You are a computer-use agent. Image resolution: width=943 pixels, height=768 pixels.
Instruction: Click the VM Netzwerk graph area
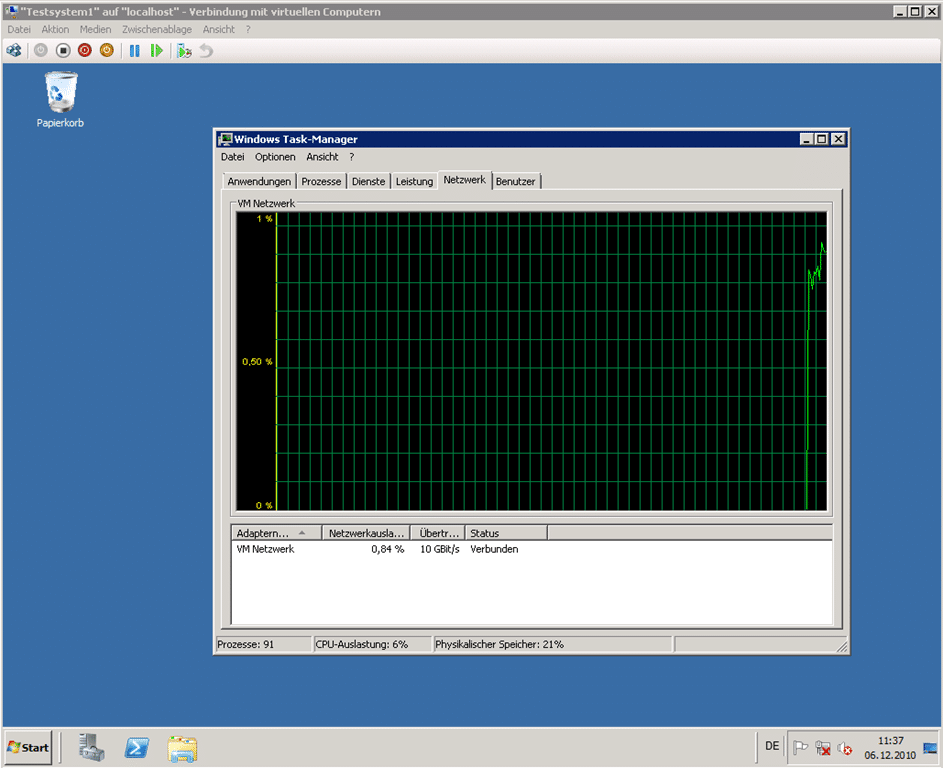[x=532, y=361]
